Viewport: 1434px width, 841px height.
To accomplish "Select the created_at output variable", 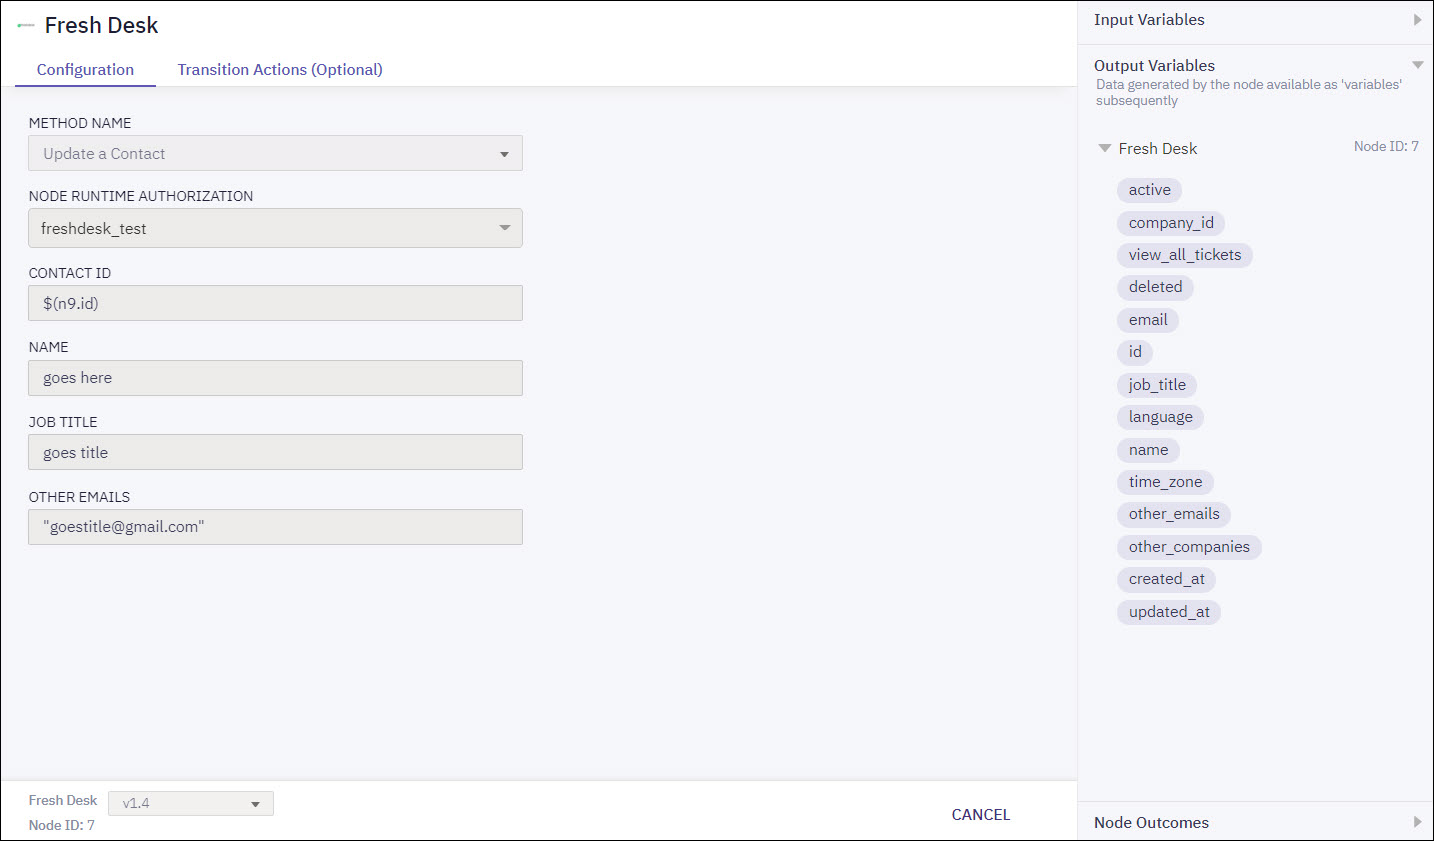I will coord(1166,579).
